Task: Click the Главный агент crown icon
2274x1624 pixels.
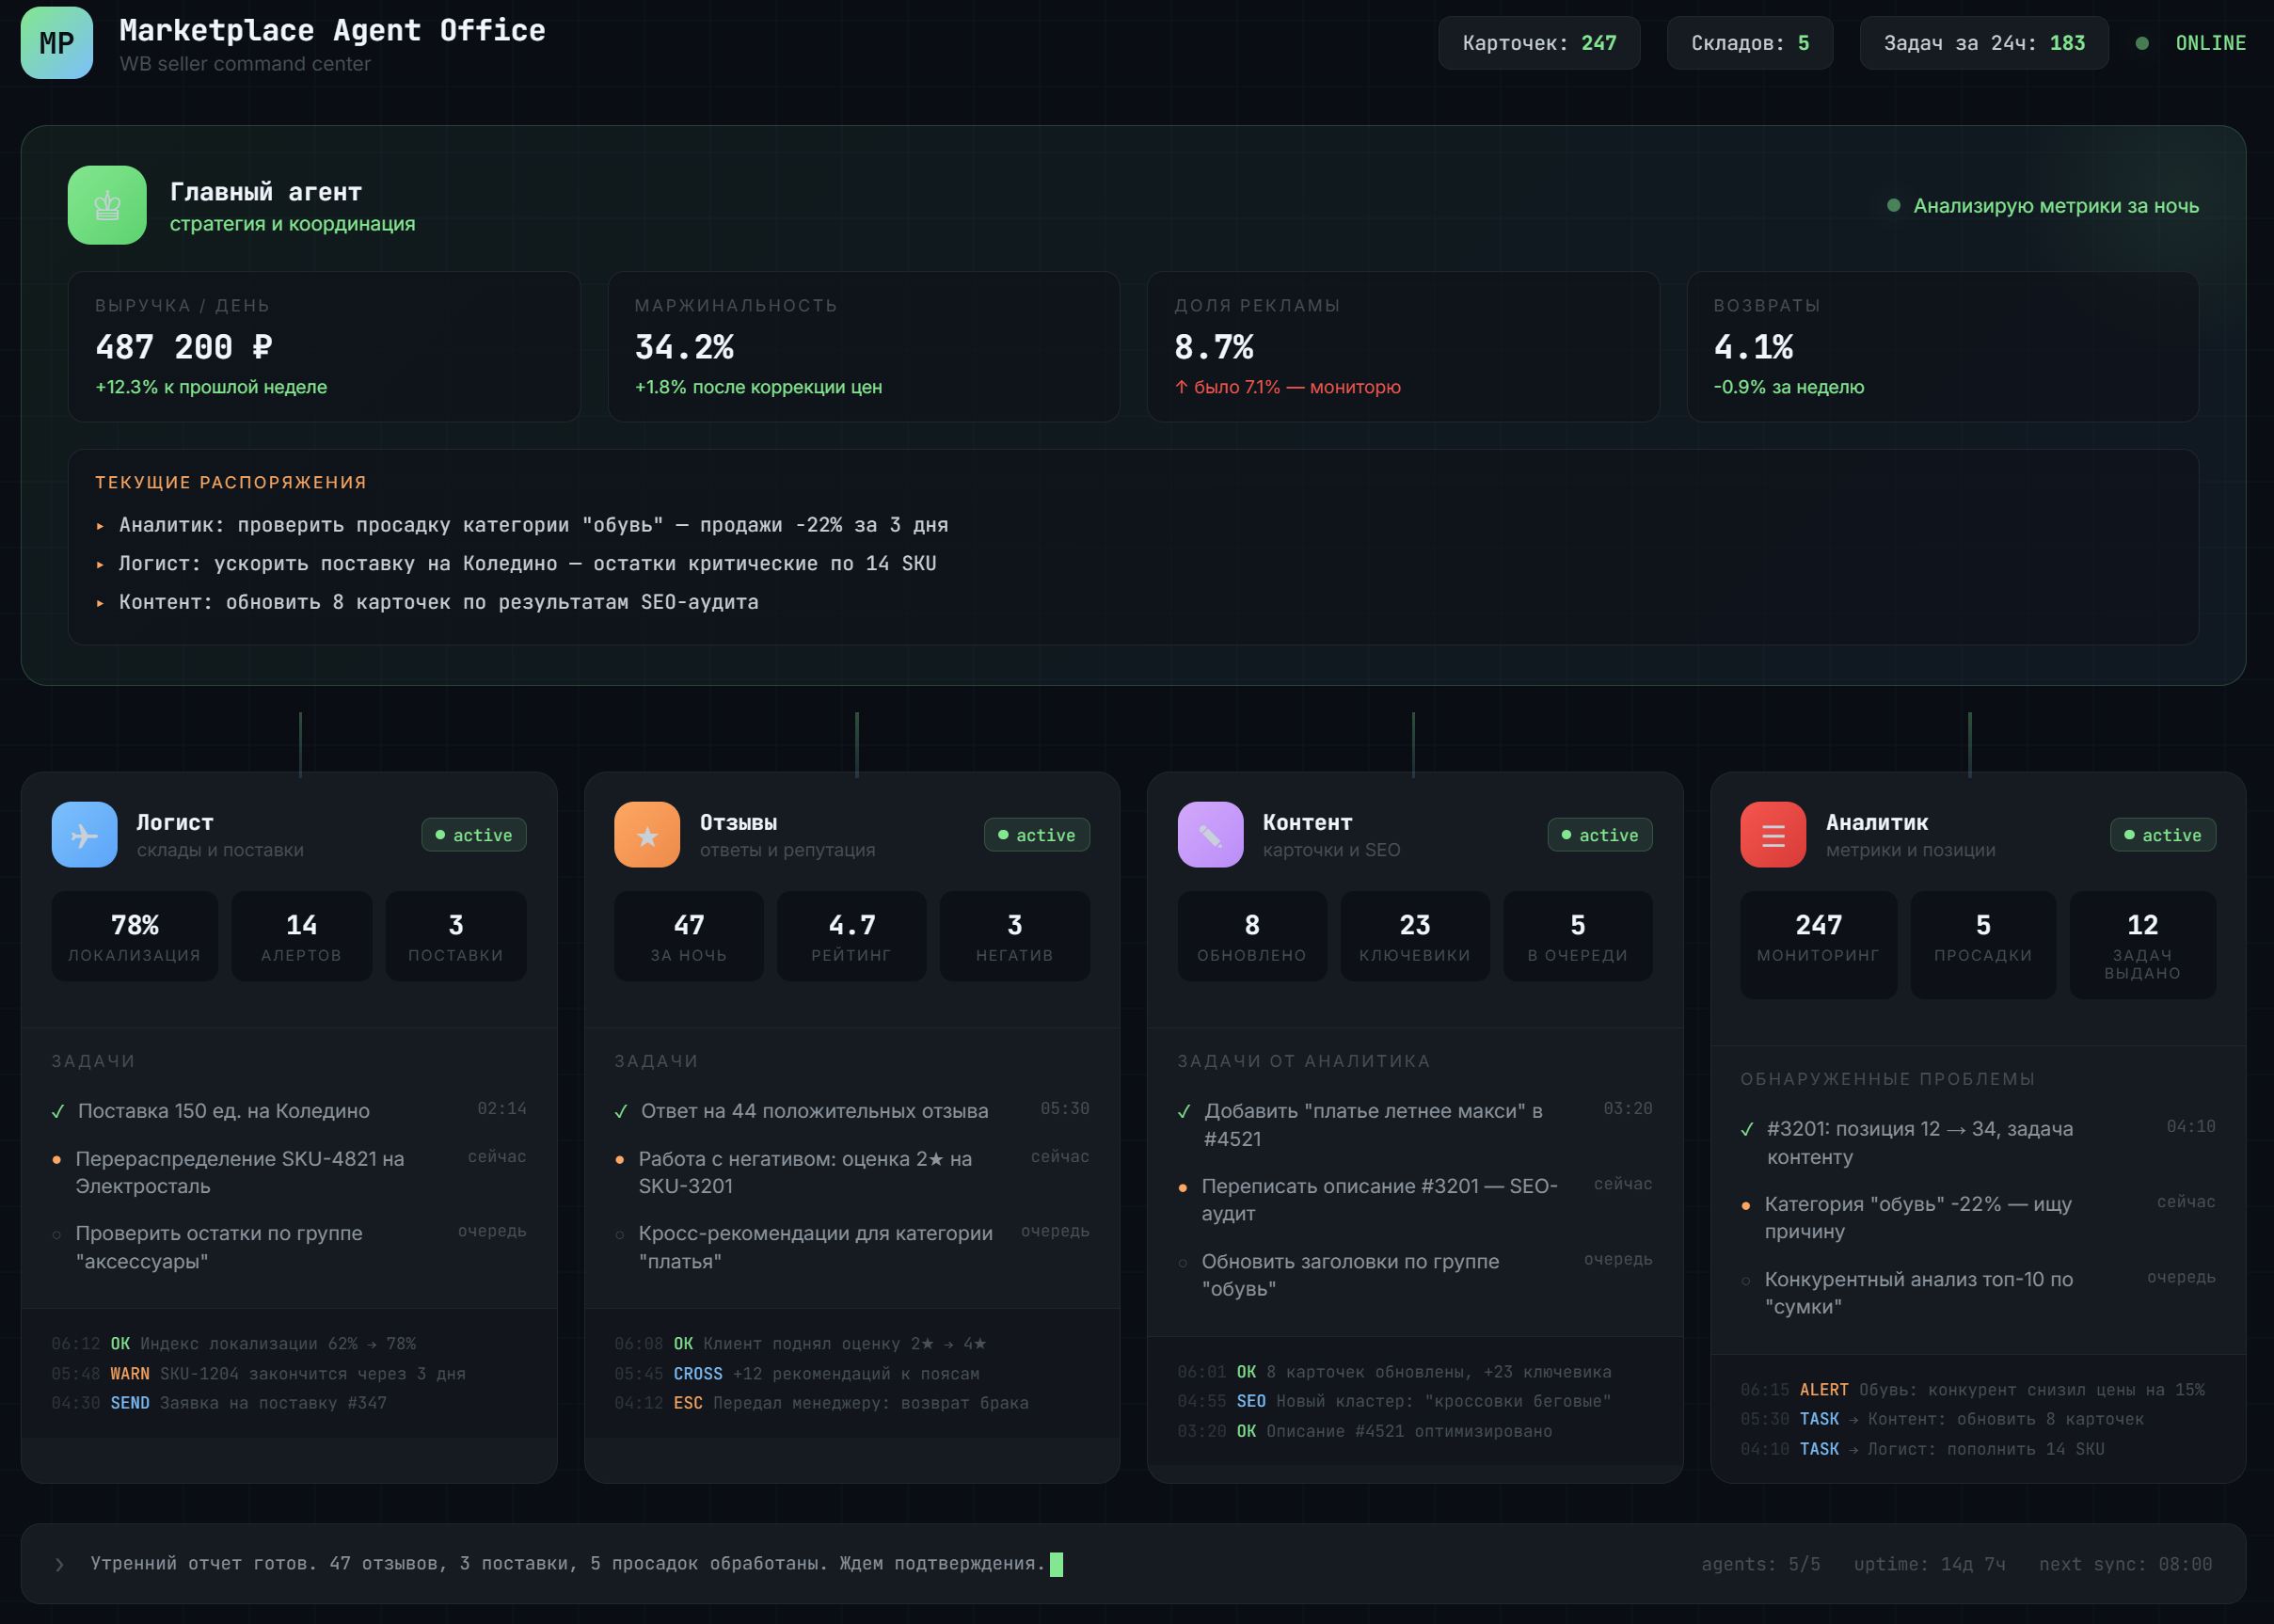Action: point(107,205)
